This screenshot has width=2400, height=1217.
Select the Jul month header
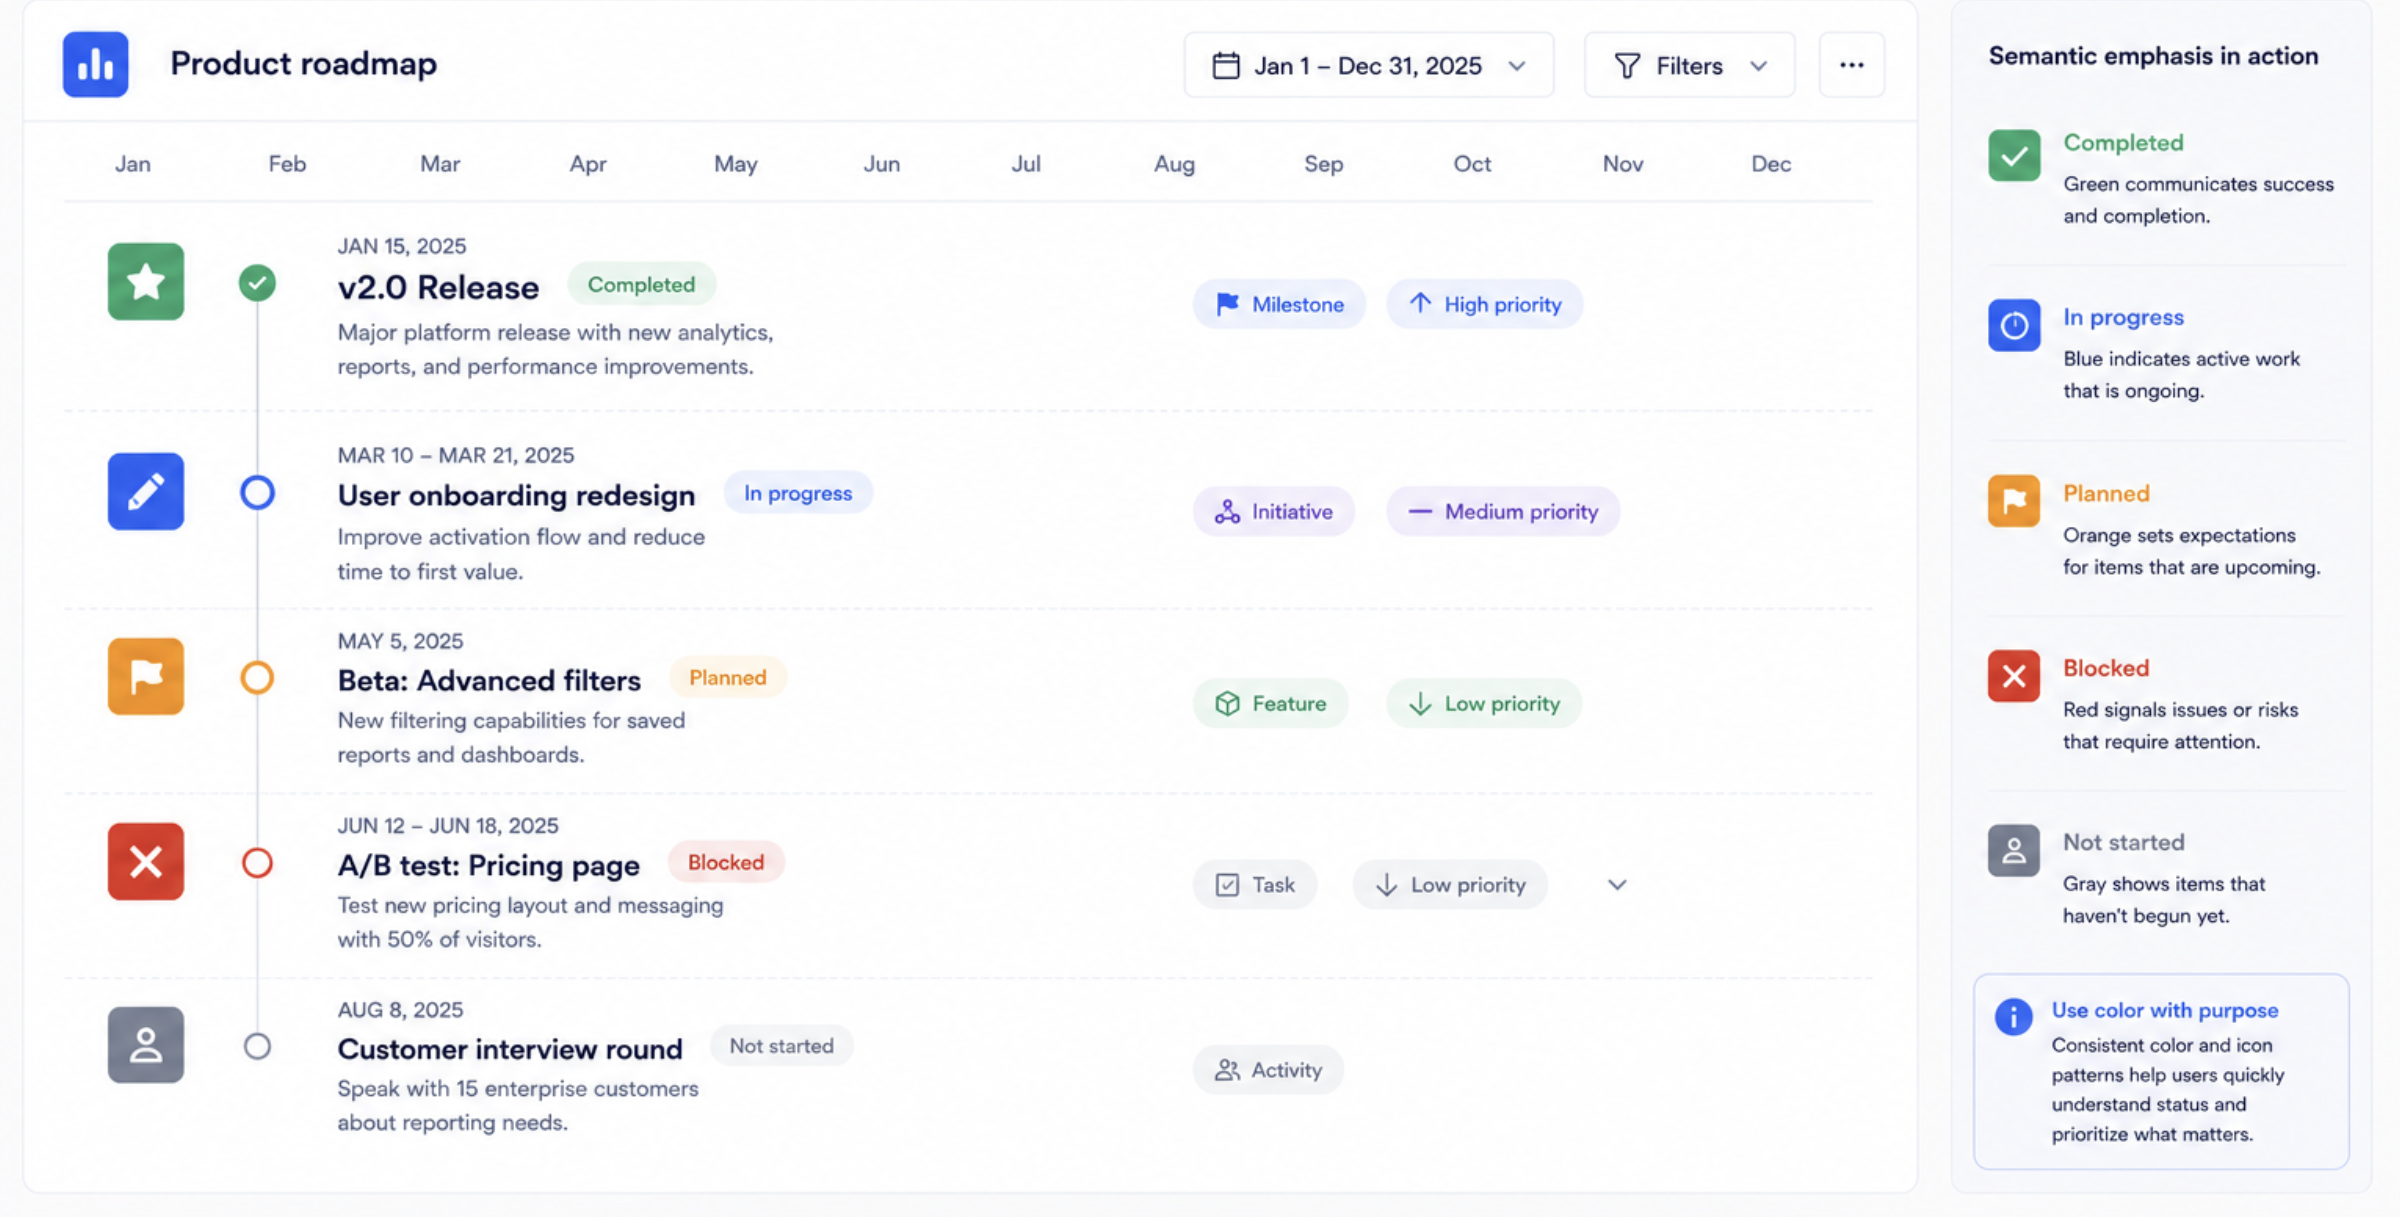tap(1026, 163)
